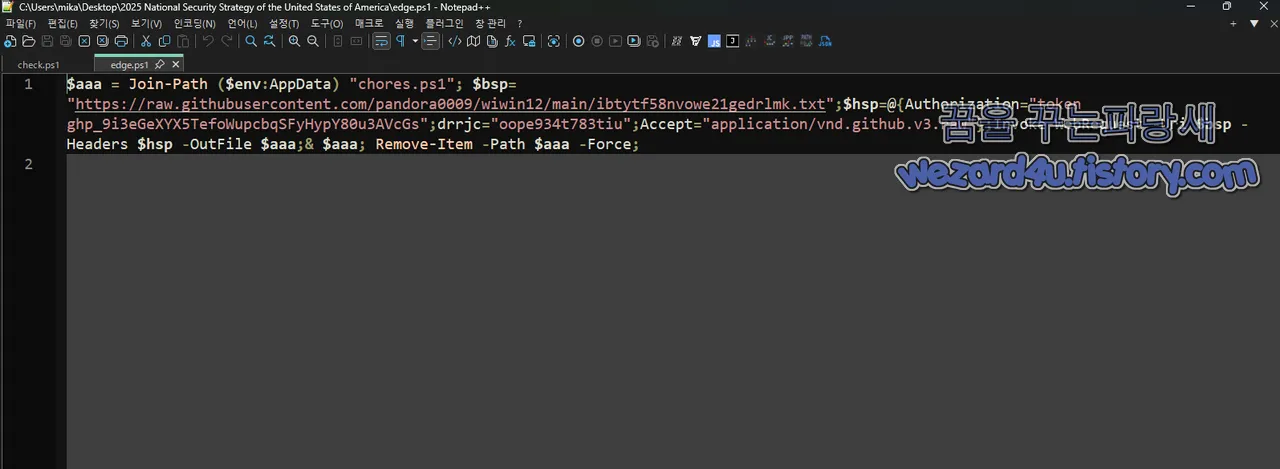This screenshot has width=1280, height=469.
Task: Click the Save file icon
Action: click(47, 41)
